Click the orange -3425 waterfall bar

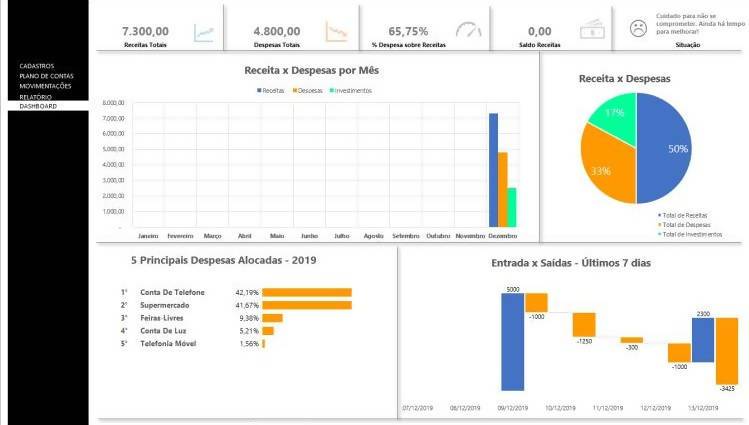click(x=727, y=351)
